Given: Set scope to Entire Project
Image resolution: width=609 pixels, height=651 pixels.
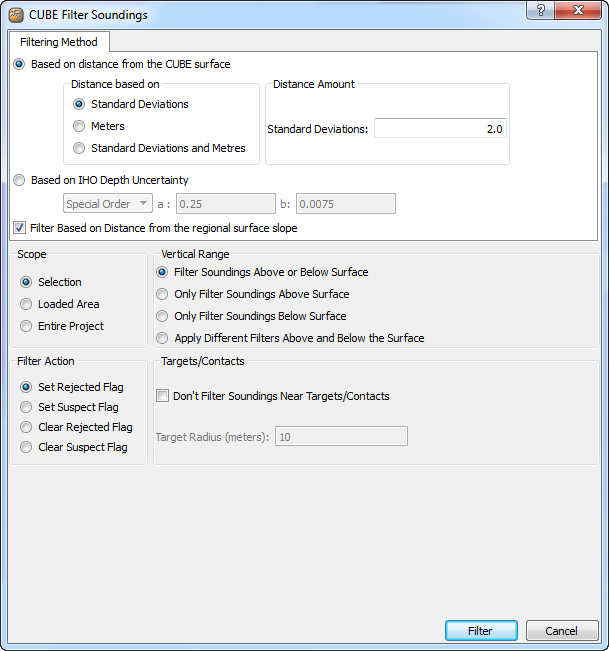Looking at the screenshot, I should pos(26,326).
